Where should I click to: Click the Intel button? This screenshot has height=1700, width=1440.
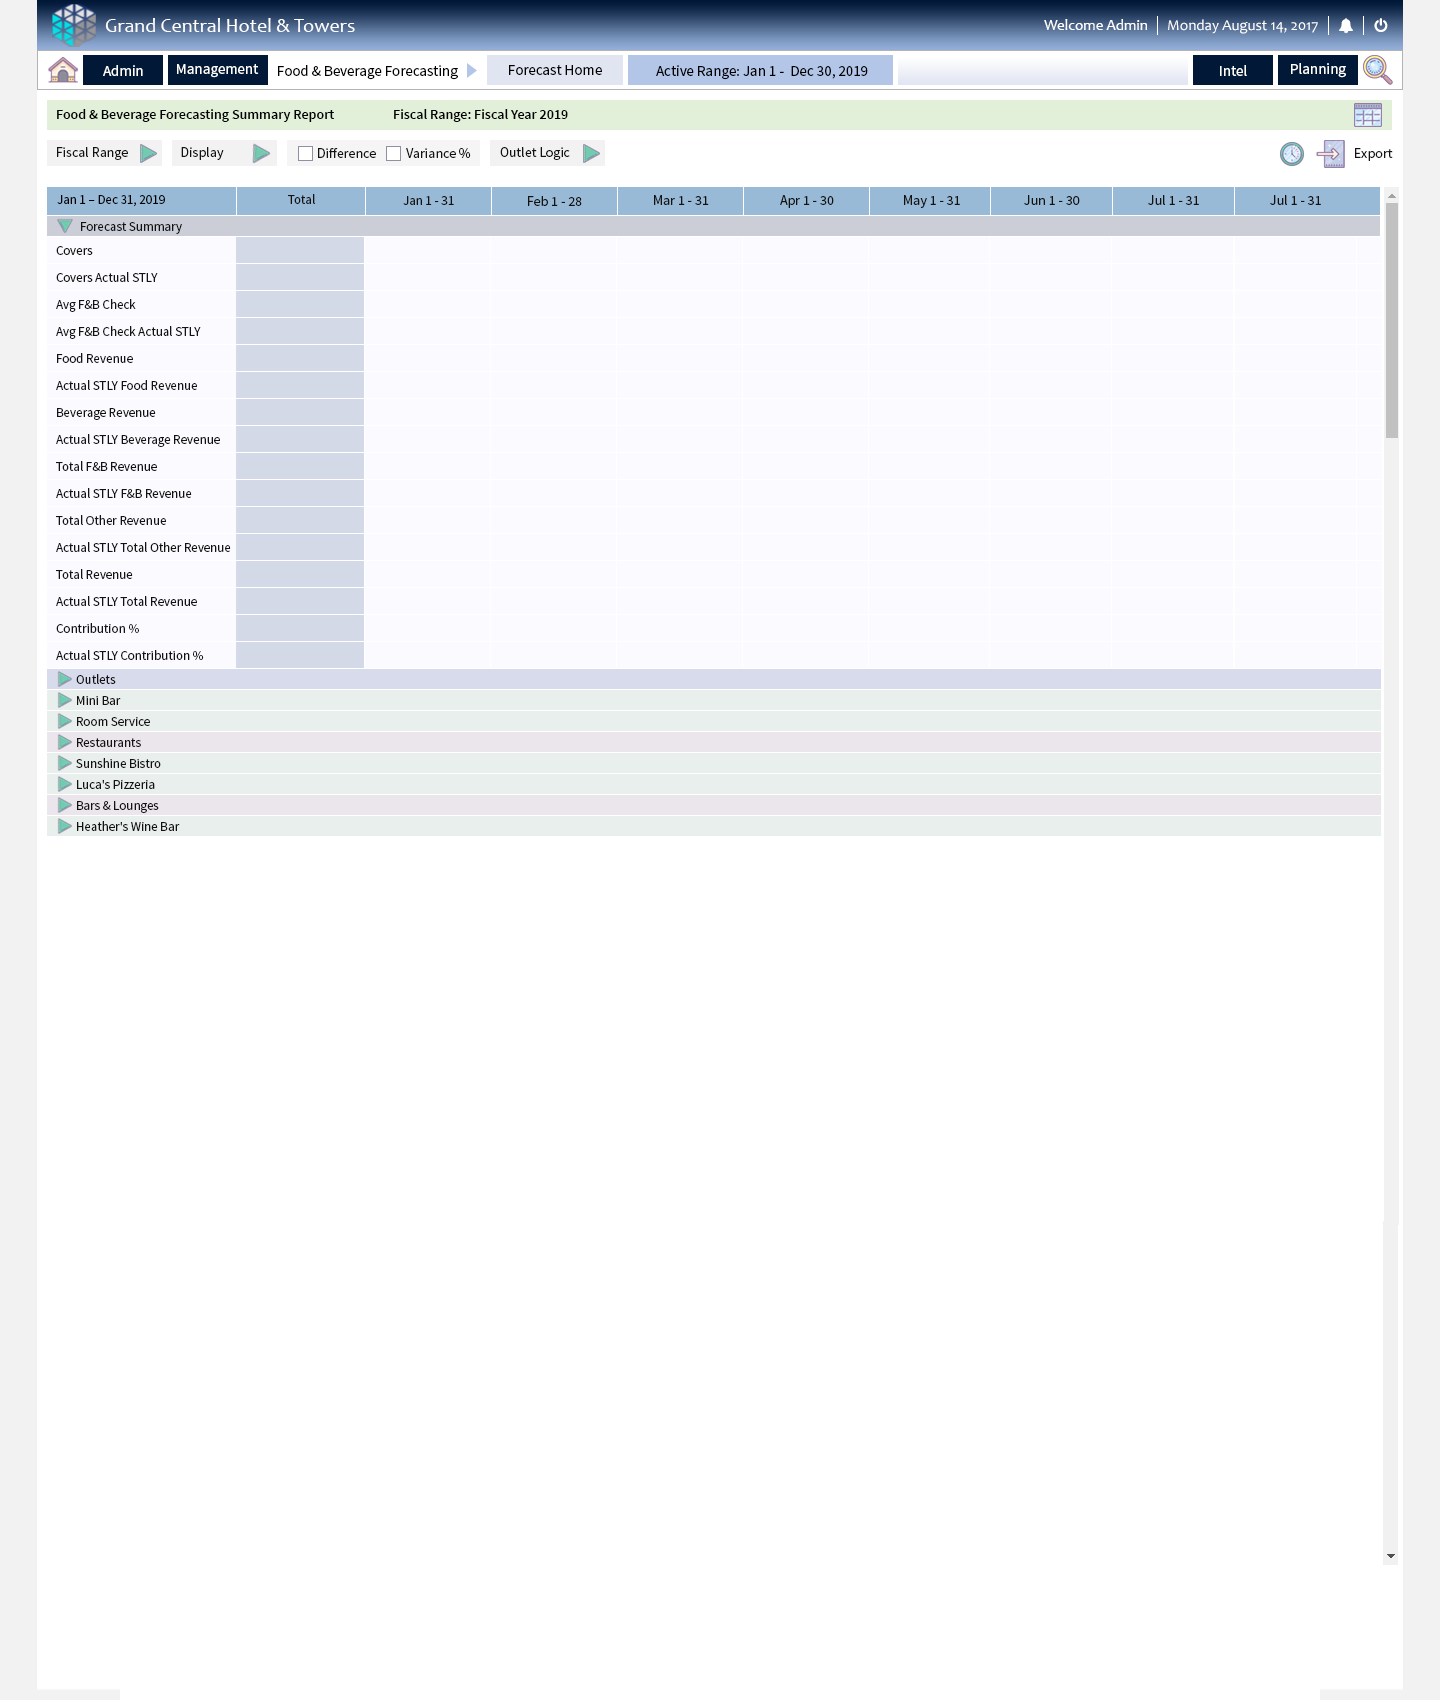1232,71
